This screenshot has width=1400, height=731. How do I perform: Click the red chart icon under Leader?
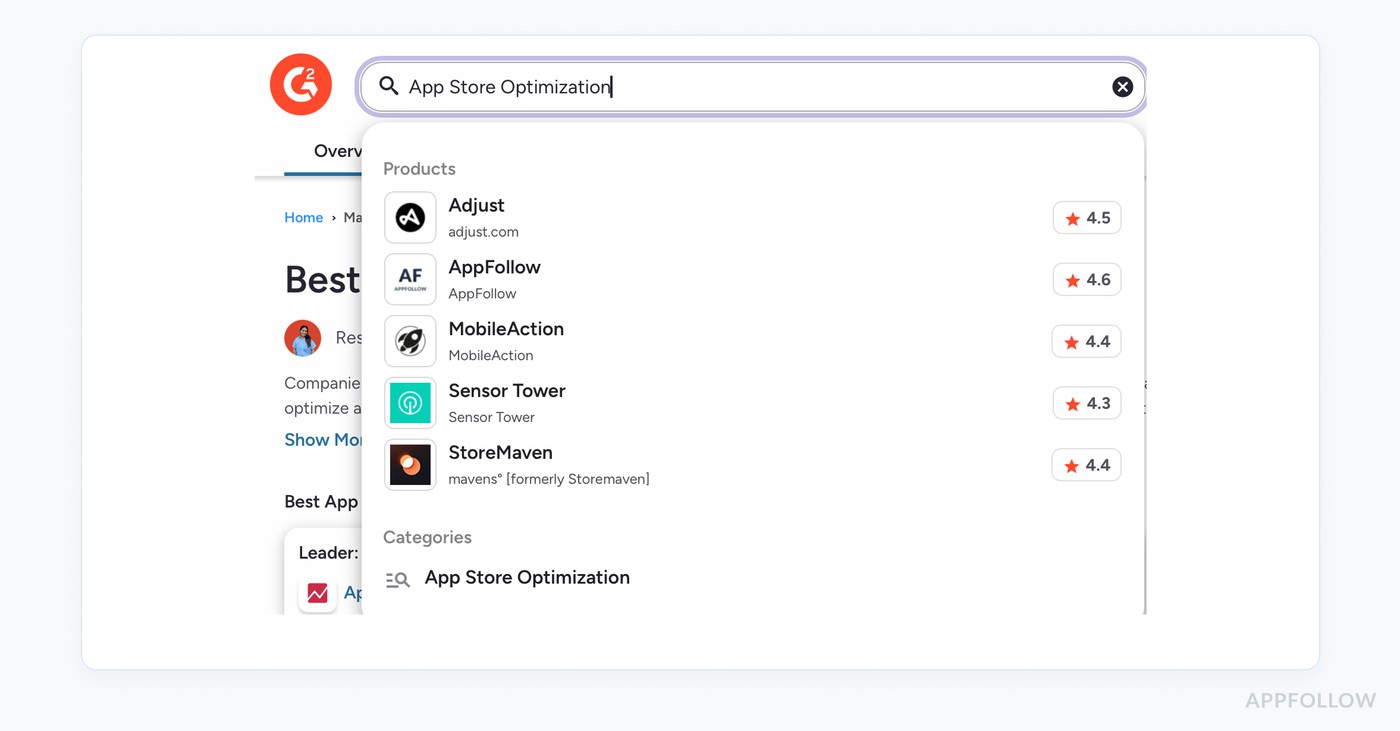[x=318, y=593]
